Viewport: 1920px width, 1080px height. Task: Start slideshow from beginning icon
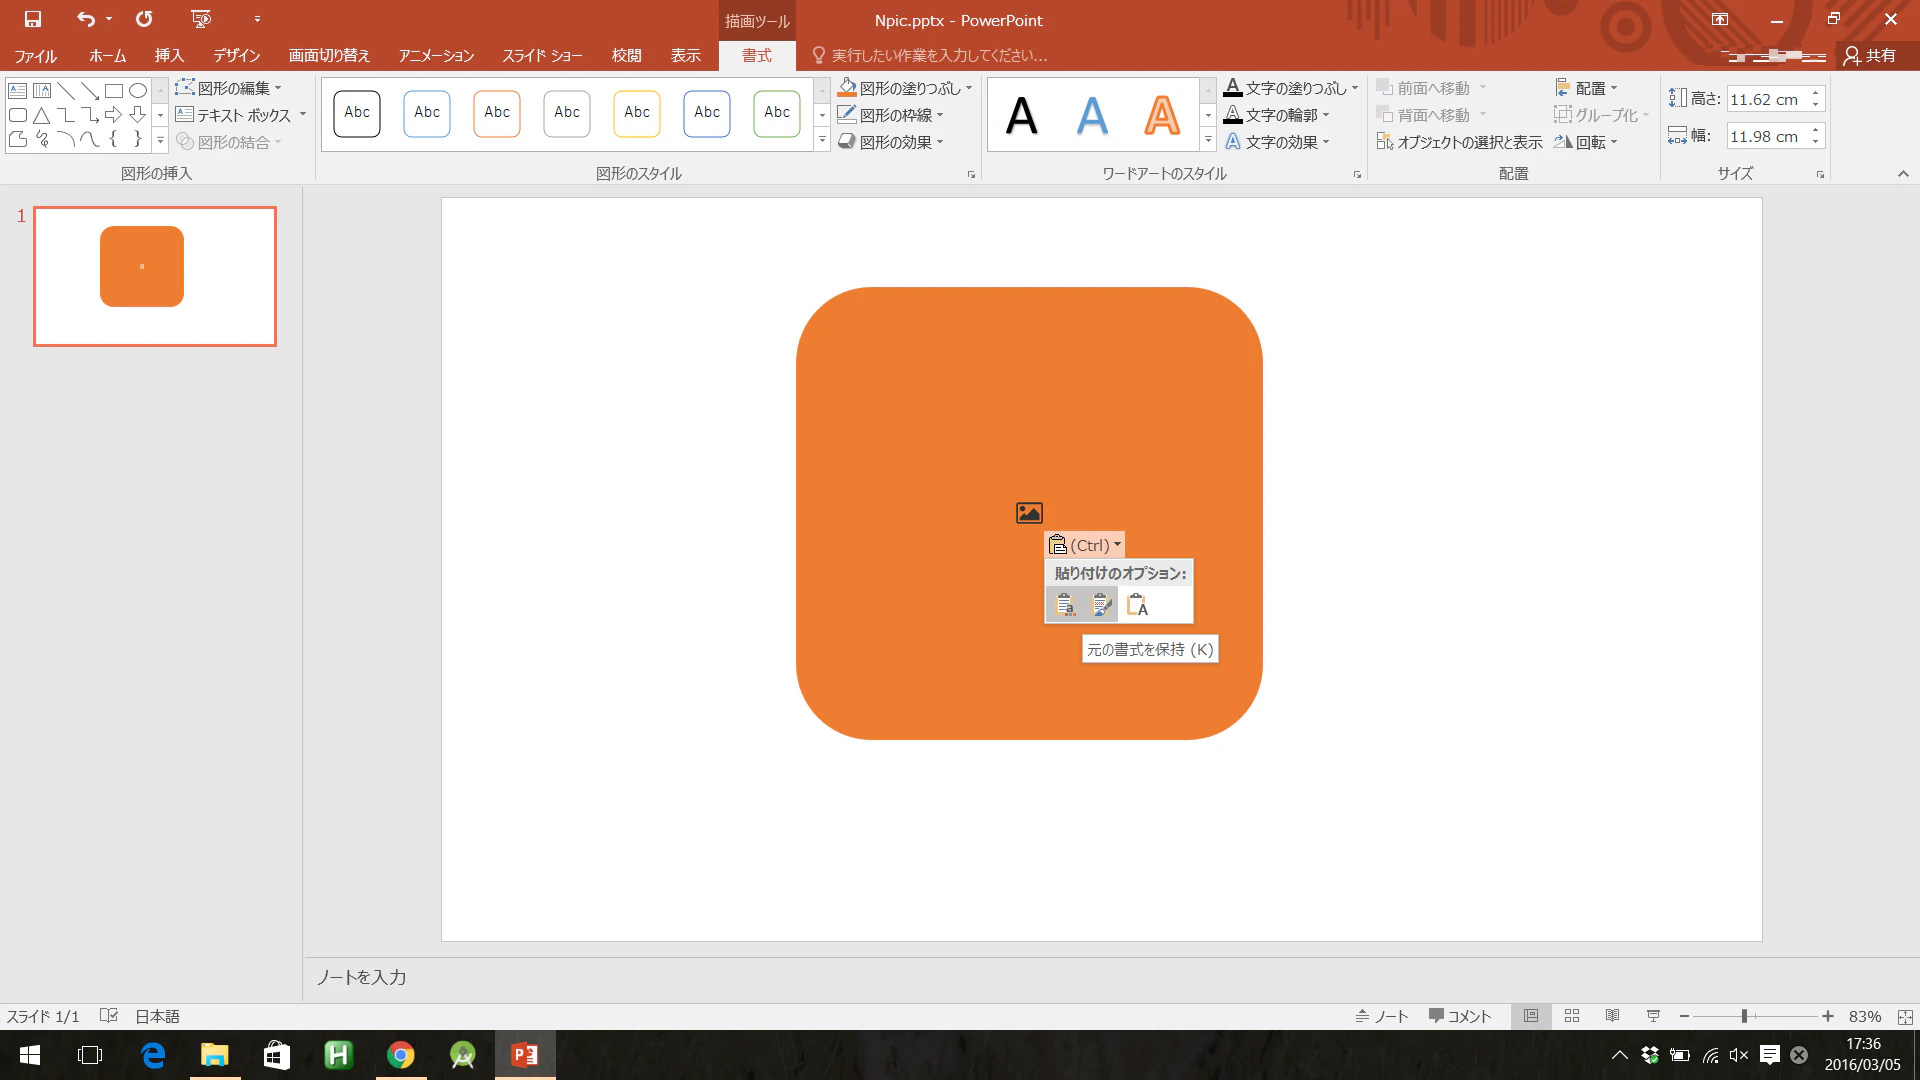(201, 19)
